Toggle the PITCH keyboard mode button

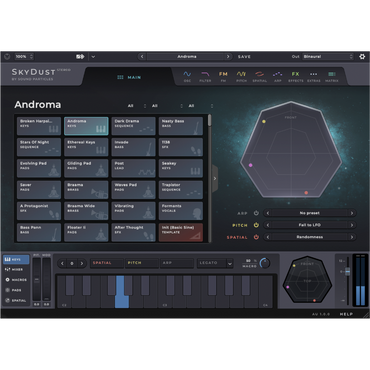click(x=142, y=263)
